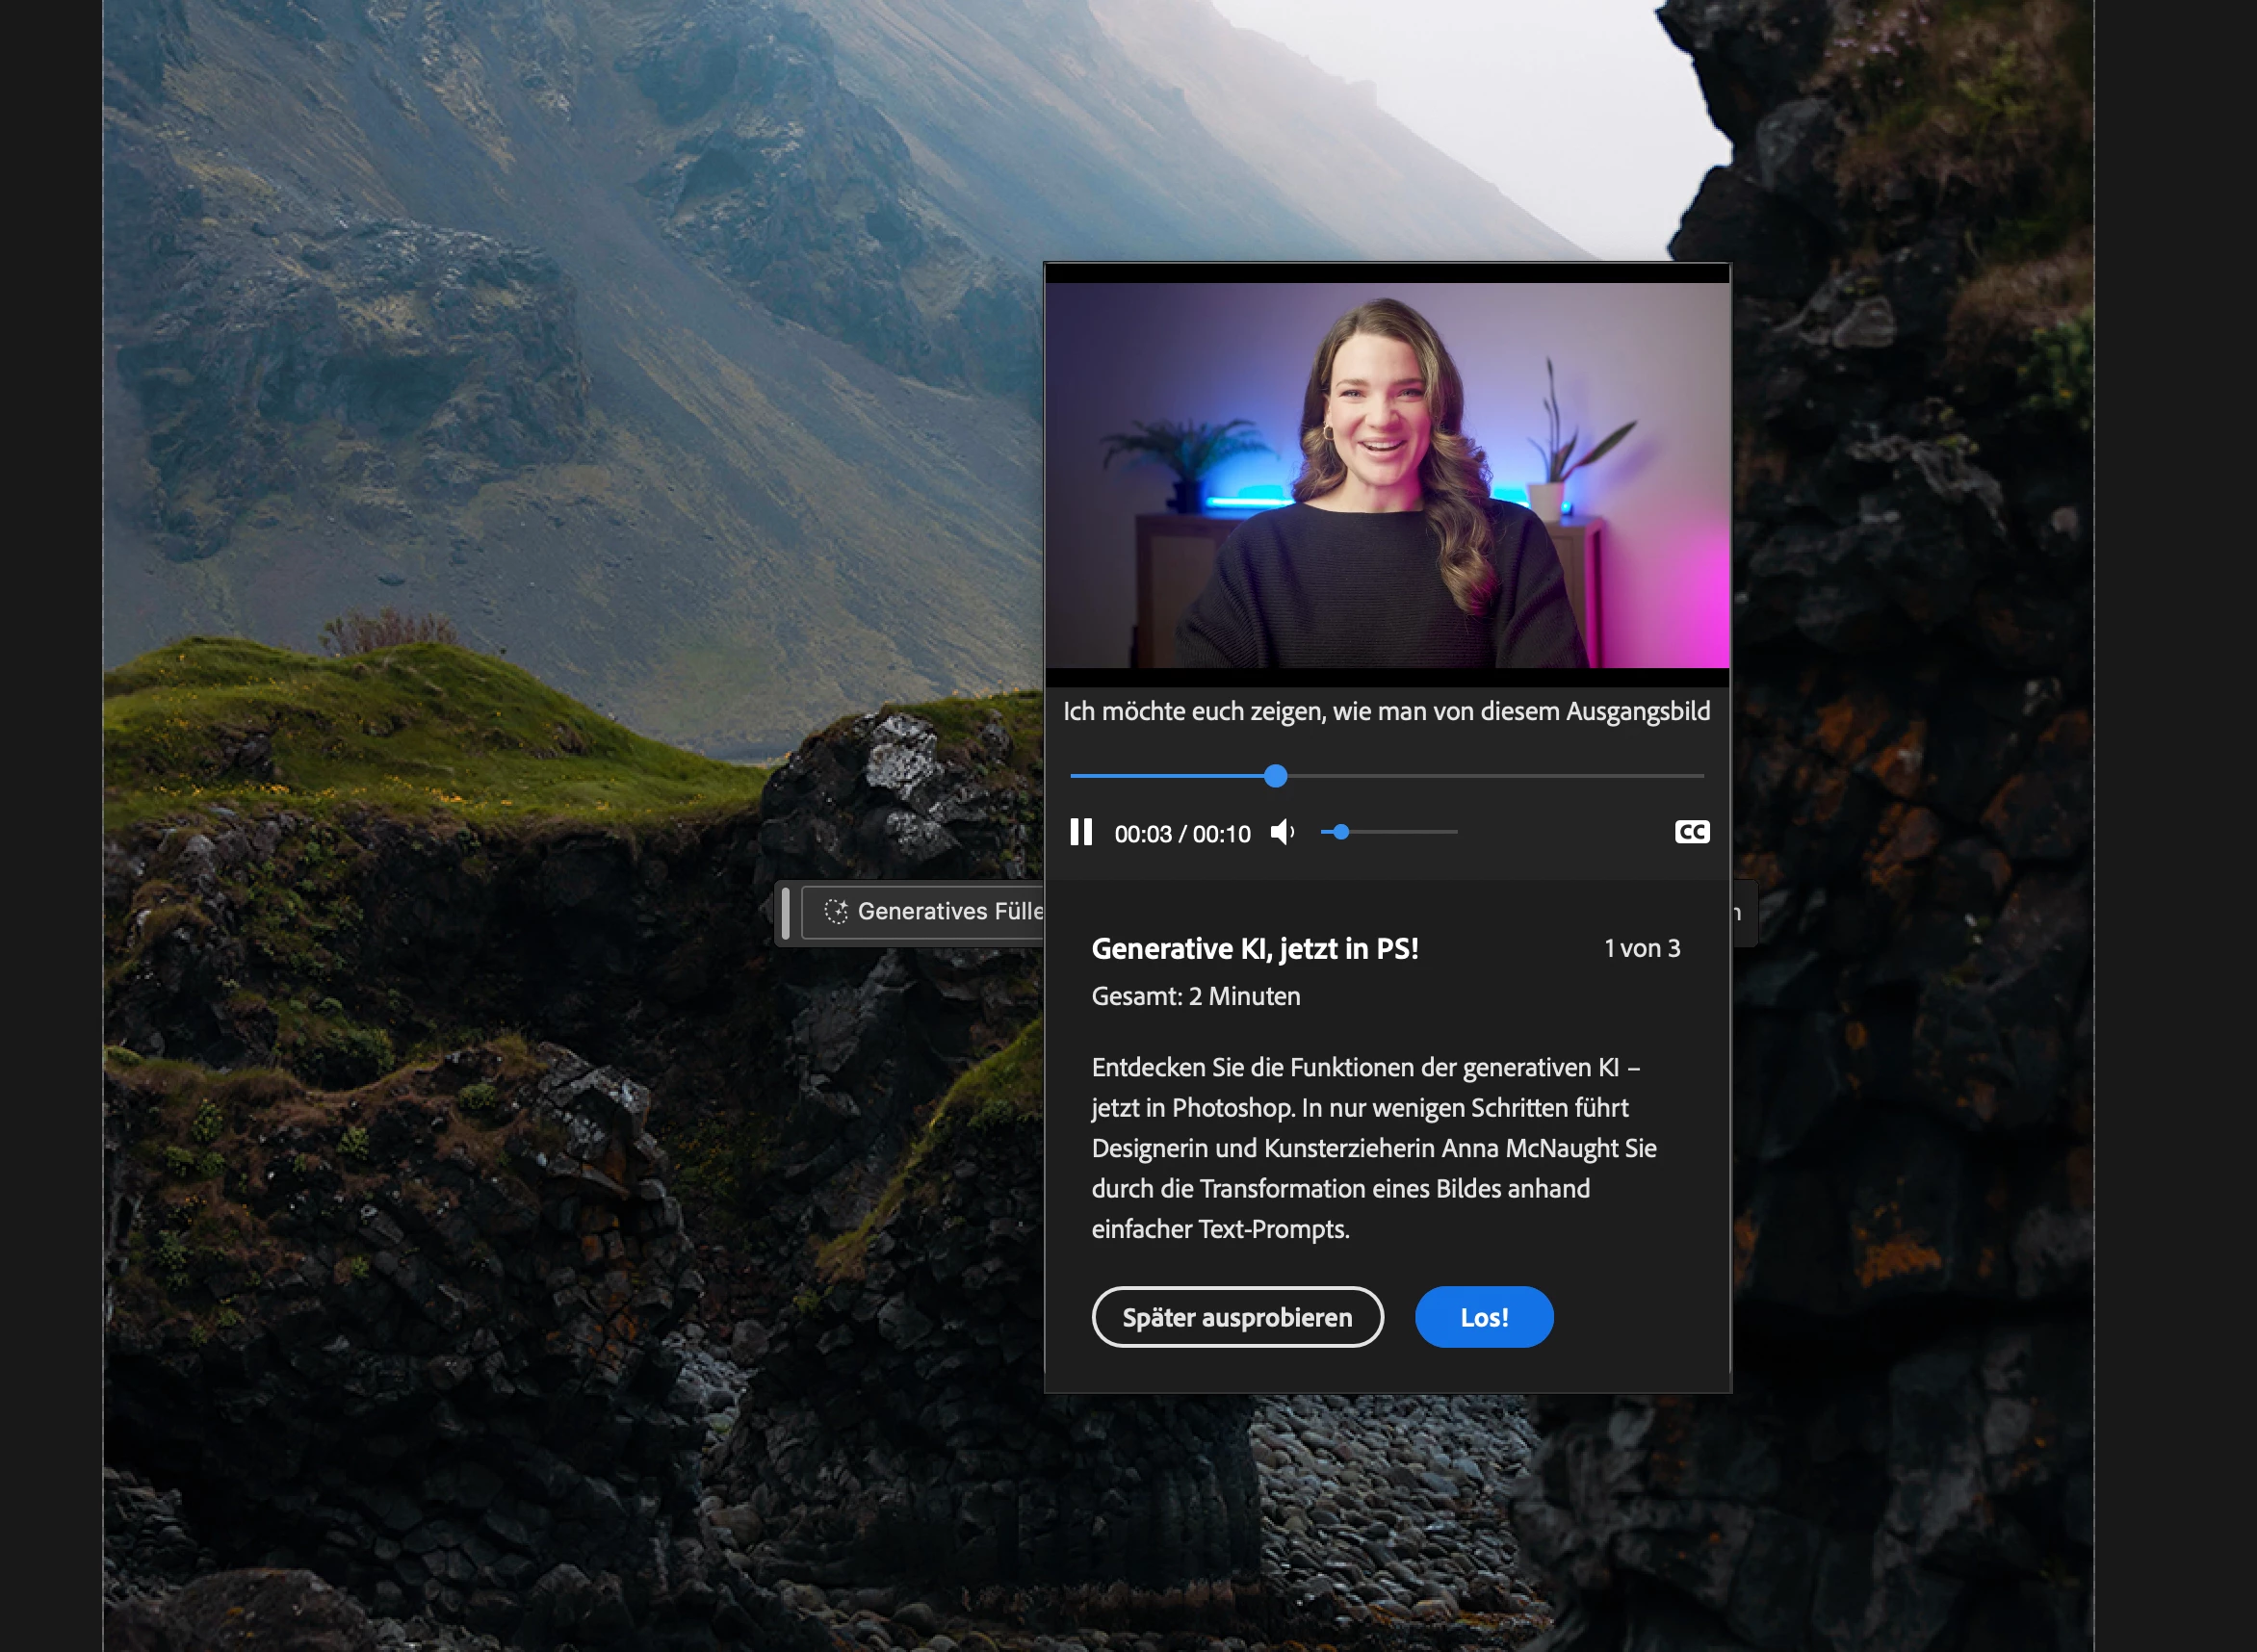Click the cut-off task bar button right of dialog

coord(1744,912)
